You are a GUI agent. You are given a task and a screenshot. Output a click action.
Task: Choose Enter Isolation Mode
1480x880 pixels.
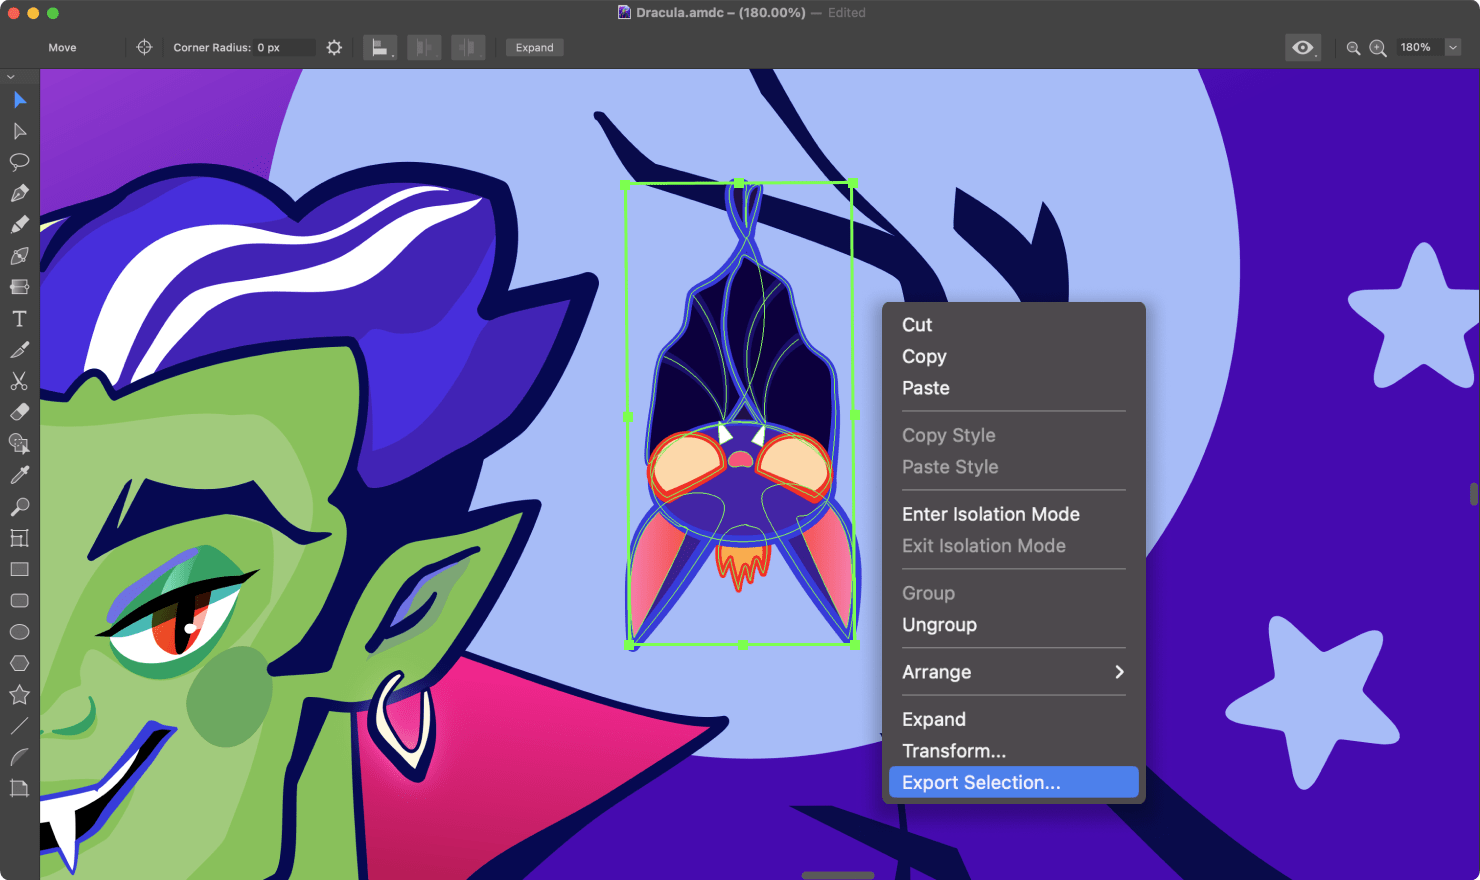pyautogui.click(x=1013, y=514)
